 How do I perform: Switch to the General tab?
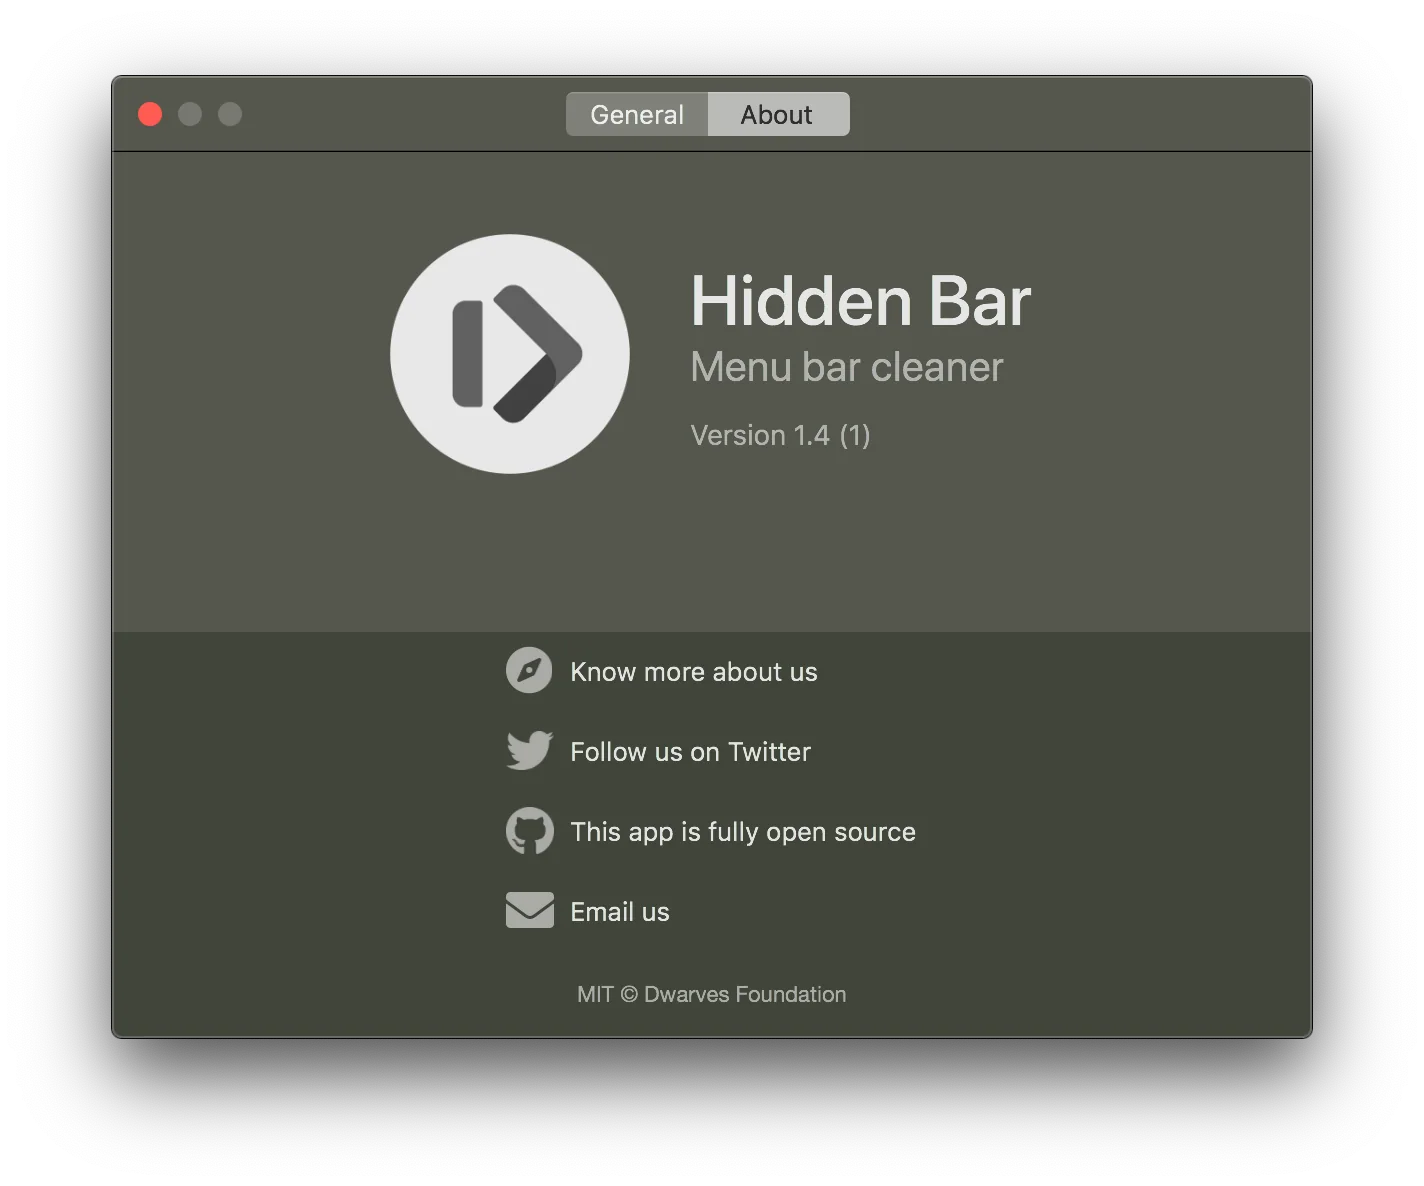coord(637,114)
